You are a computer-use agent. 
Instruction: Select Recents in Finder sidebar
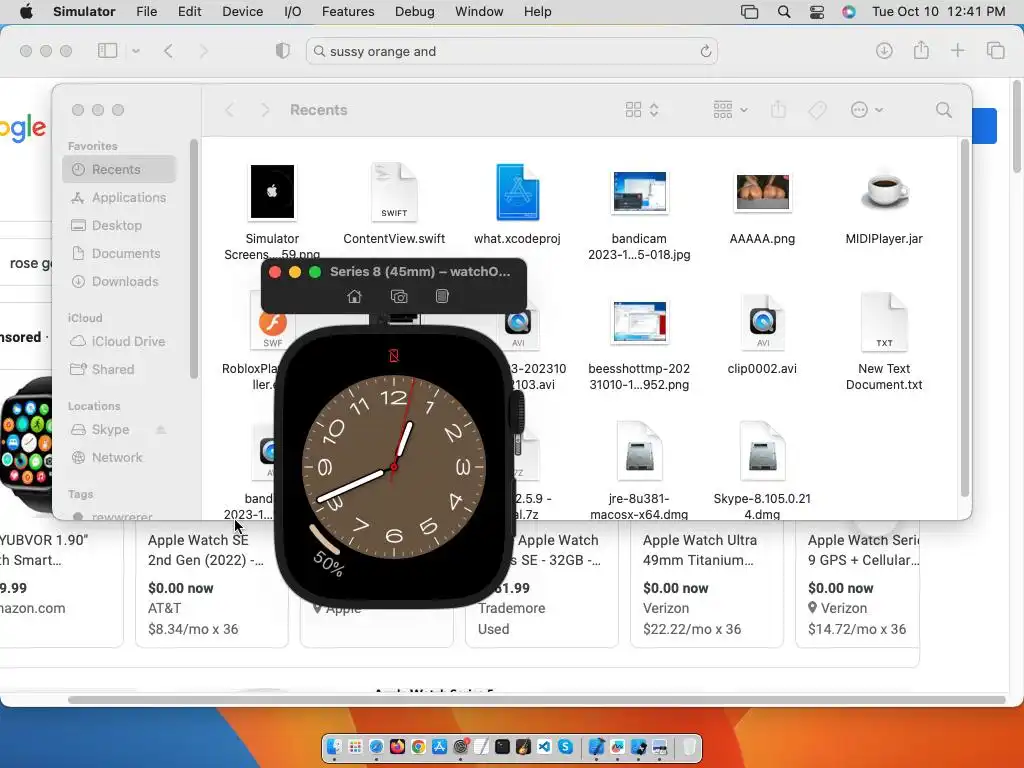(120, 169)
